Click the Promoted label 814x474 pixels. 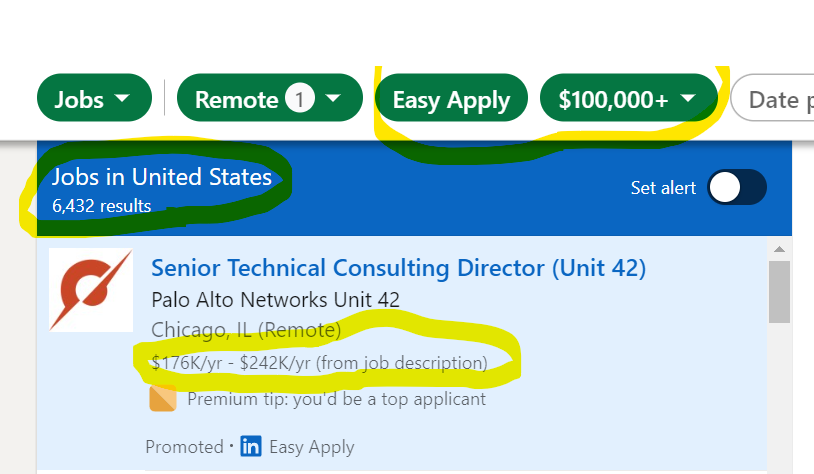tap(184, 446)
